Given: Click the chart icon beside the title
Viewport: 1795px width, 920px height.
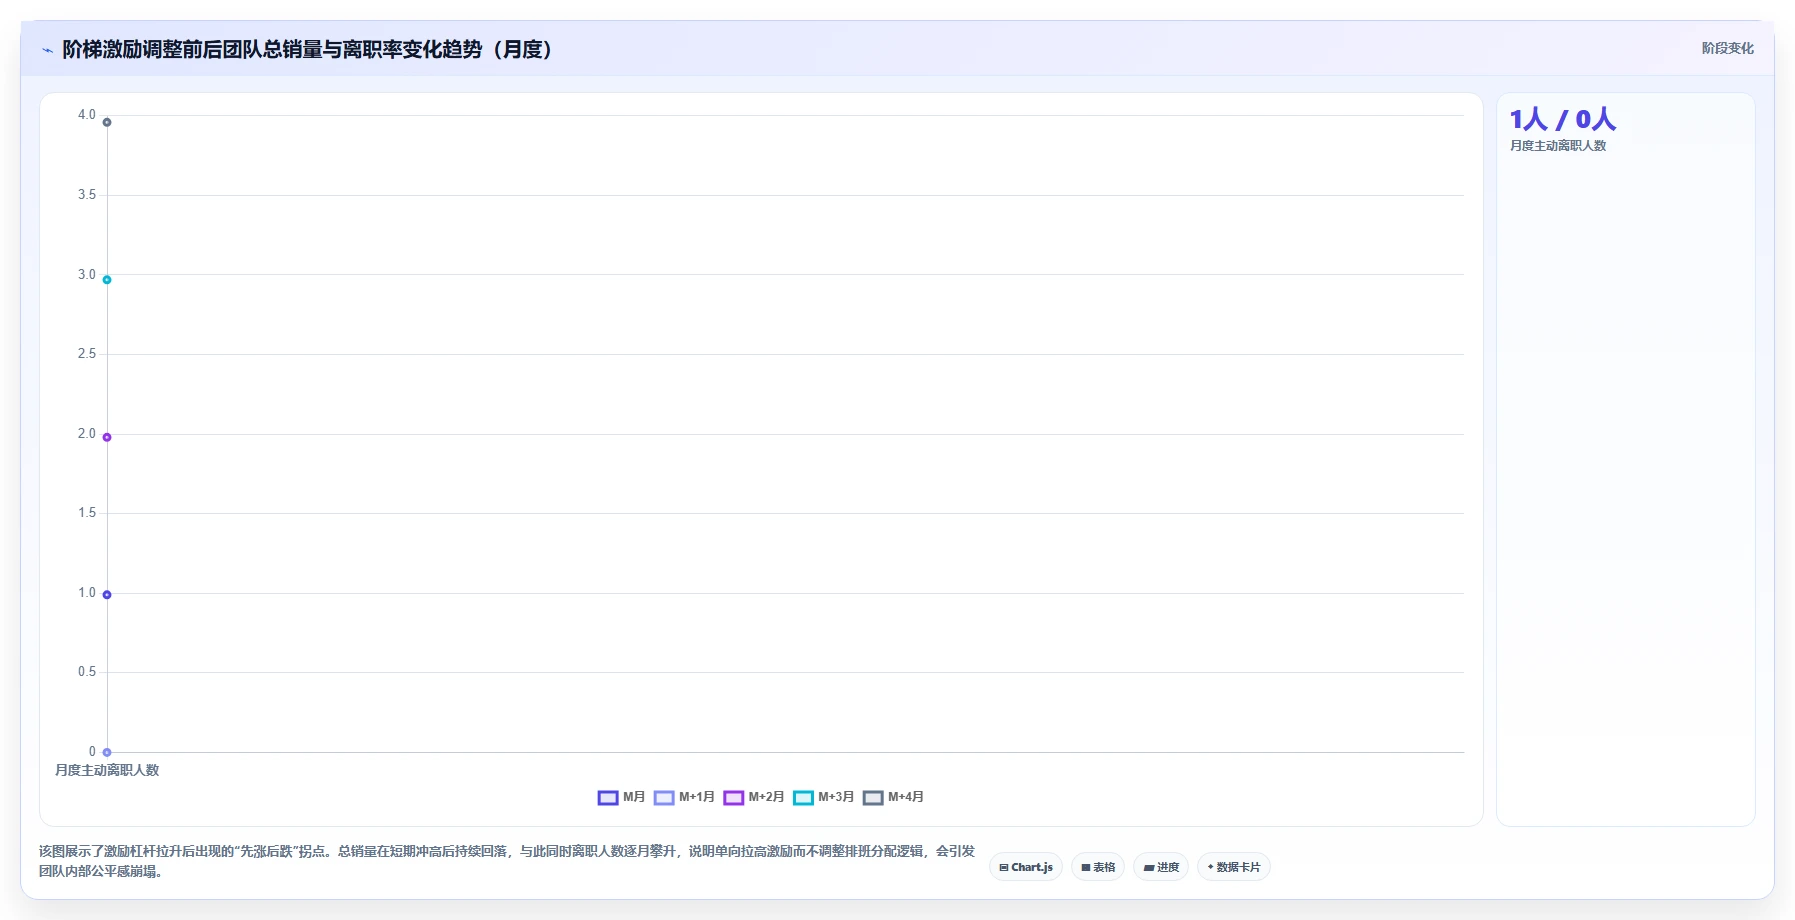Looking at the screenshot, I should (47, 50).
